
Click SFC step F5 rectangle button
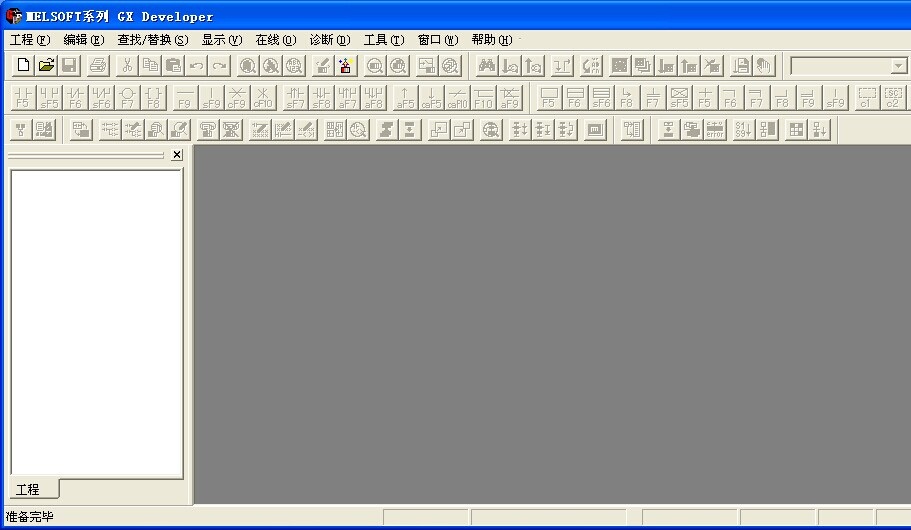[548, 97]
